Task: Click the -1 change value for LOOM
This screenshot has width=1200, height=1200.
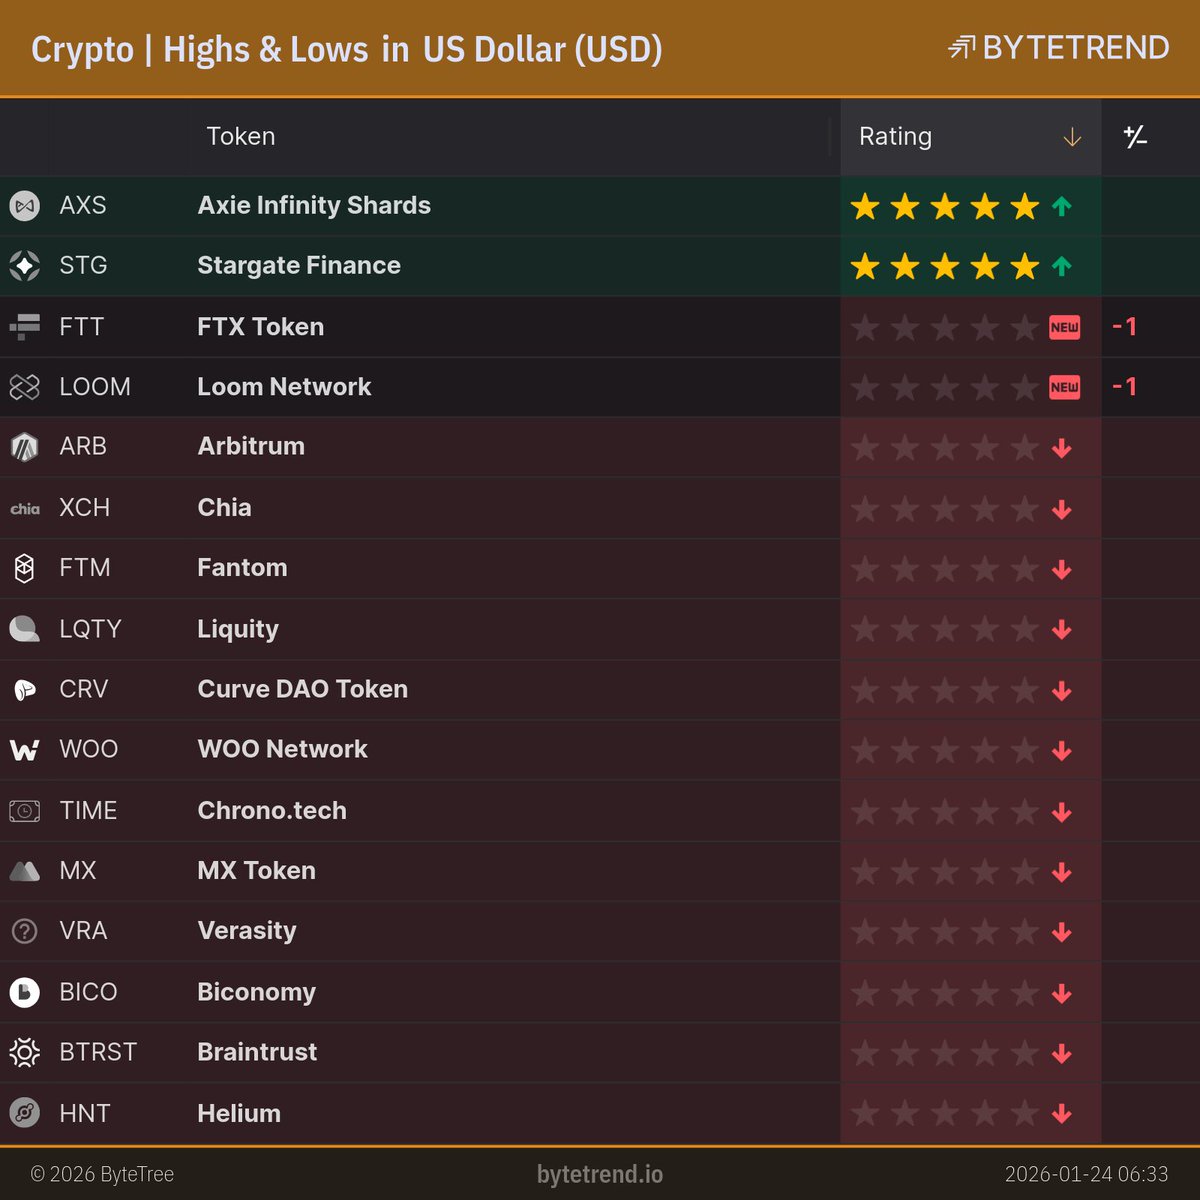Action: tap(1125, 387)
